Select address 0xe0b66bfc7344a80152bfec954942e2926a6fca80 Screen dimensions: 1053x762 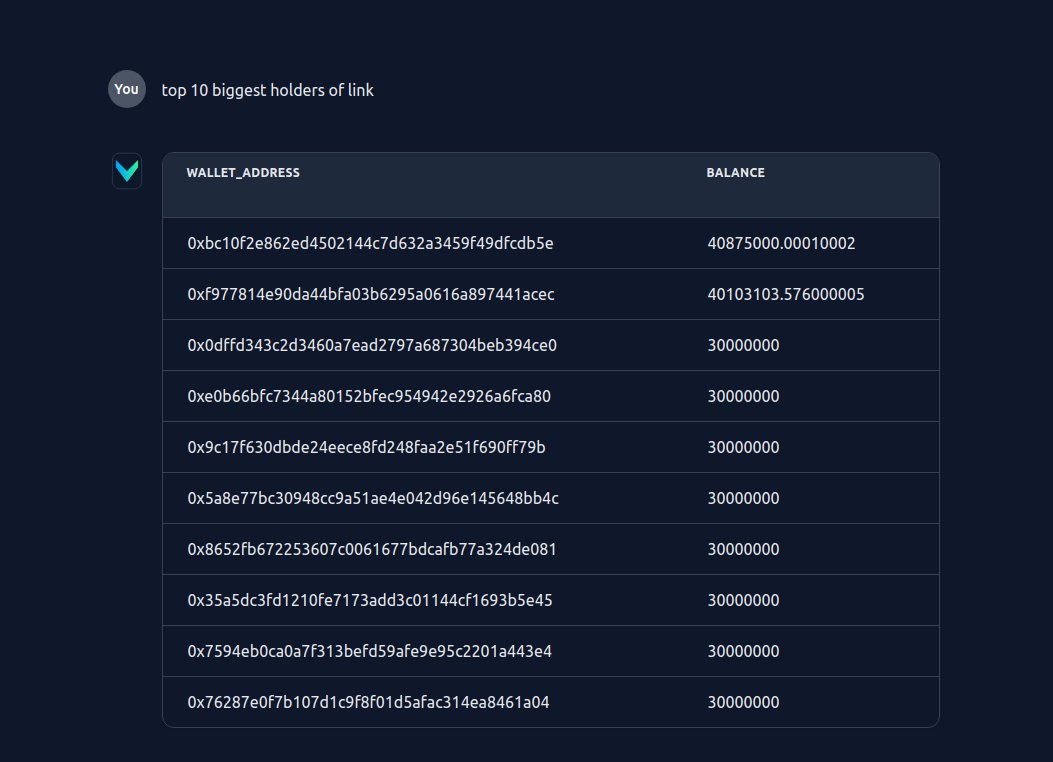pos(369,396)
